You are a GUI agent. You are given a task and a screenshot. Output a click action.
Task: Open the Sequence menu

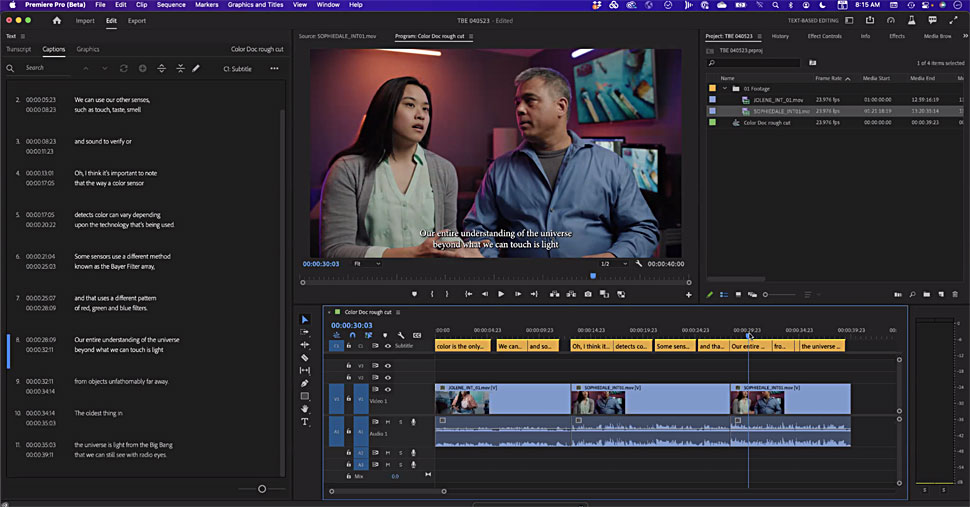[171, 5]
